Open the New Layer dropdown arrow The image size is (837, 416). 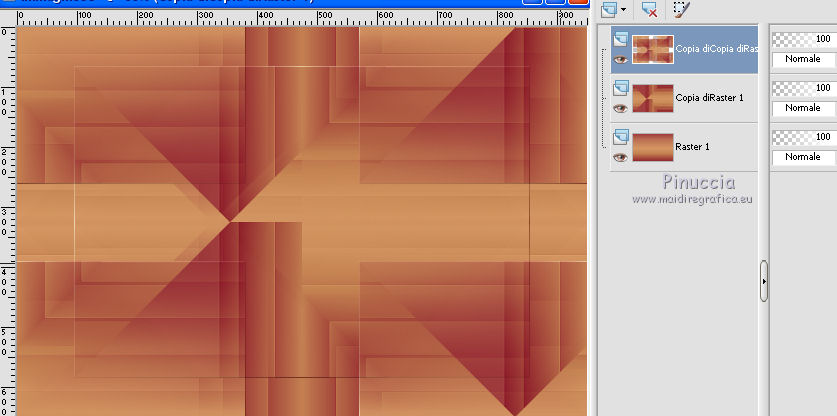623,10
